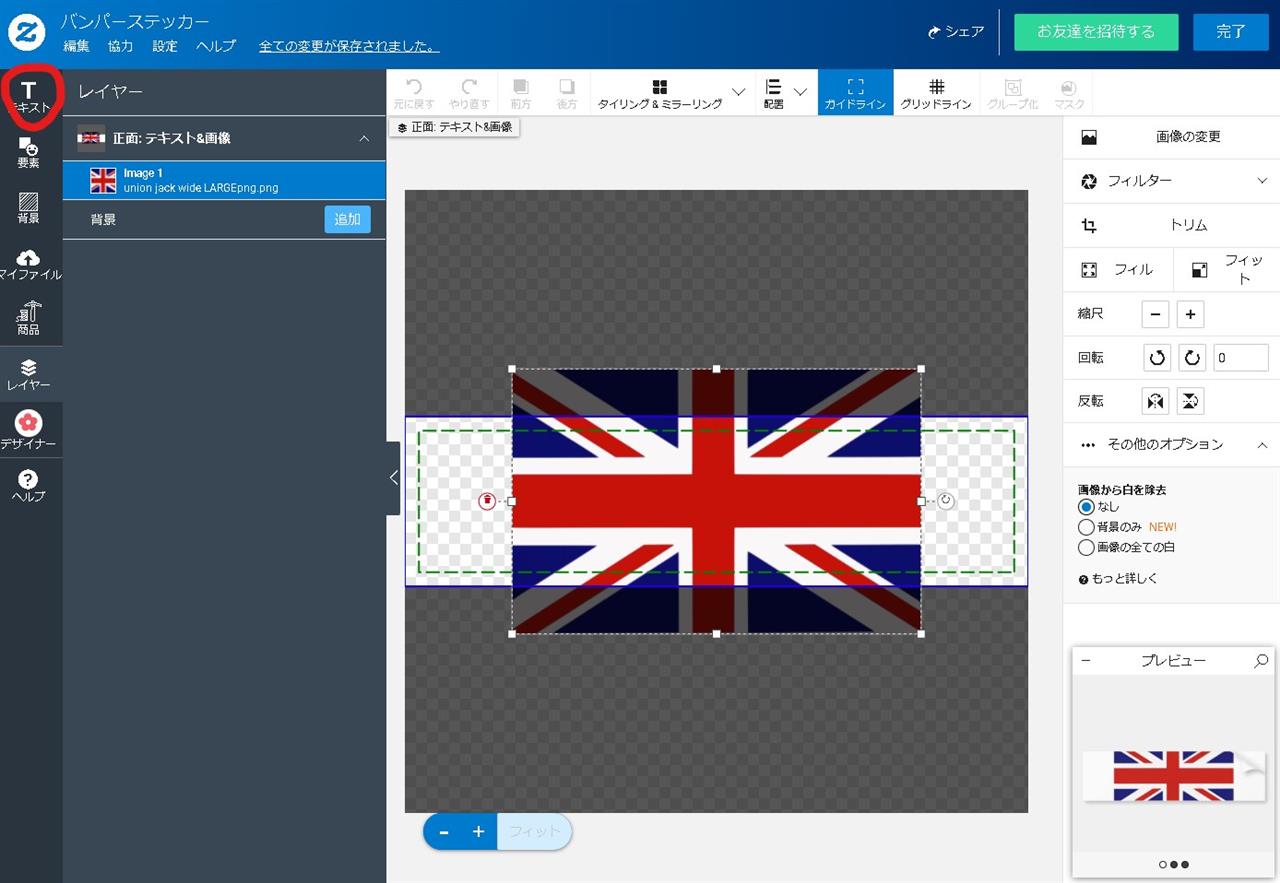Screen dimensions: 1280x883
Task: Minimize the プレビュー panel
Action: tap(1086, 661)
